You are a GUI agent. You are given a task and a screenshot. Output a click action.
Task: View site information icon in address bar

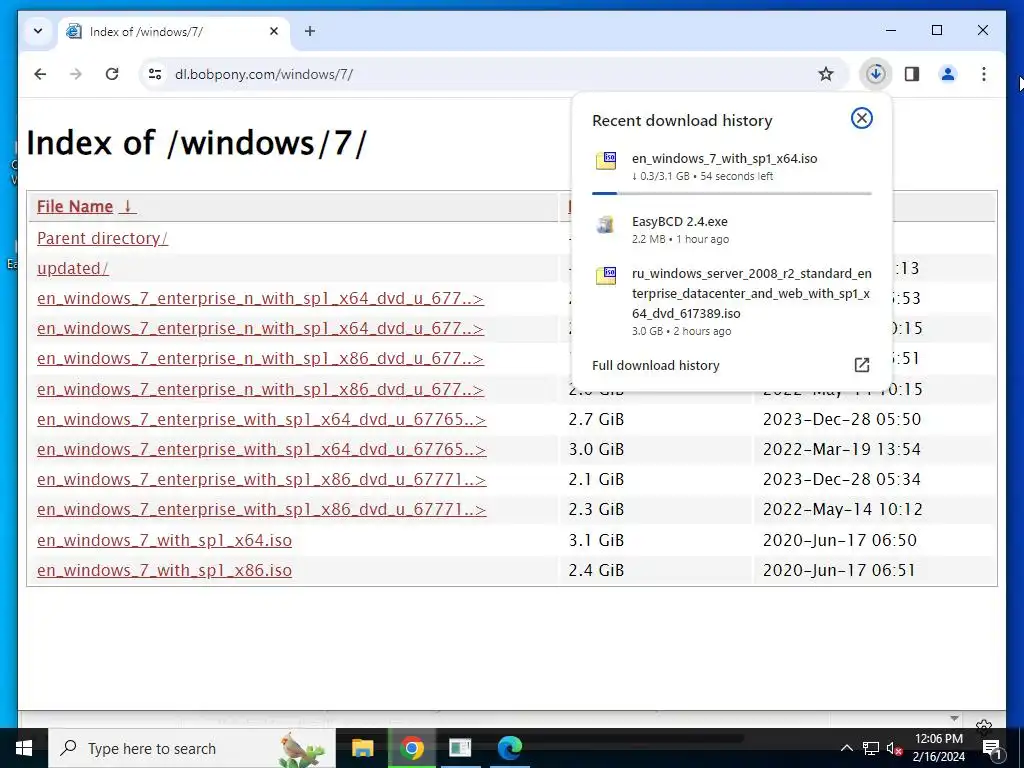point(155,74)
